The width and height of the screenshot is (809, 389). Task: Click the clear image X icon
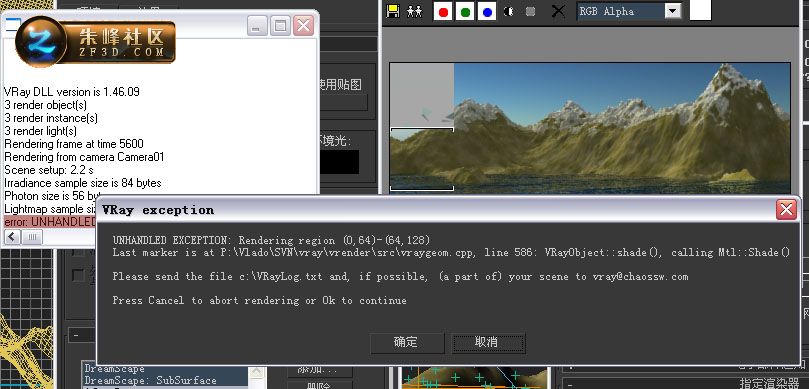[558, 11]
